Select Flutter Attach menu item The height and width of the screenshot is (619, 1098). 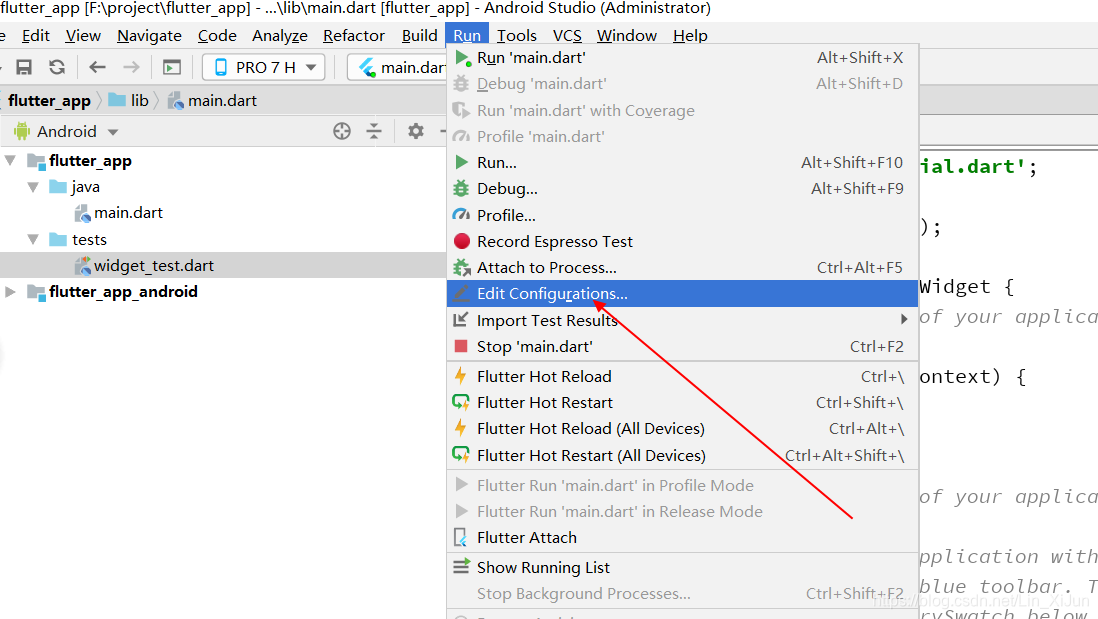coord(683,538)
